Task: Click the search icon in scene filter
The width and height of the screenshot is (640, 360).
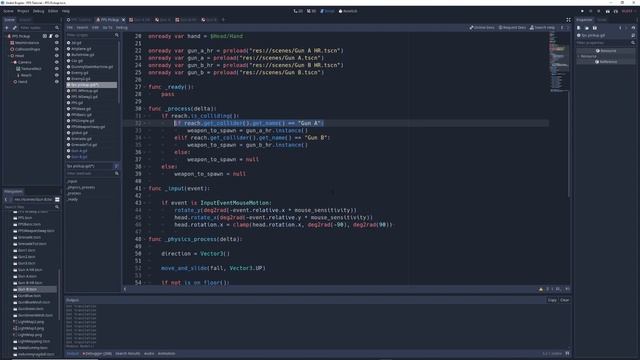Action: [57, 28]
